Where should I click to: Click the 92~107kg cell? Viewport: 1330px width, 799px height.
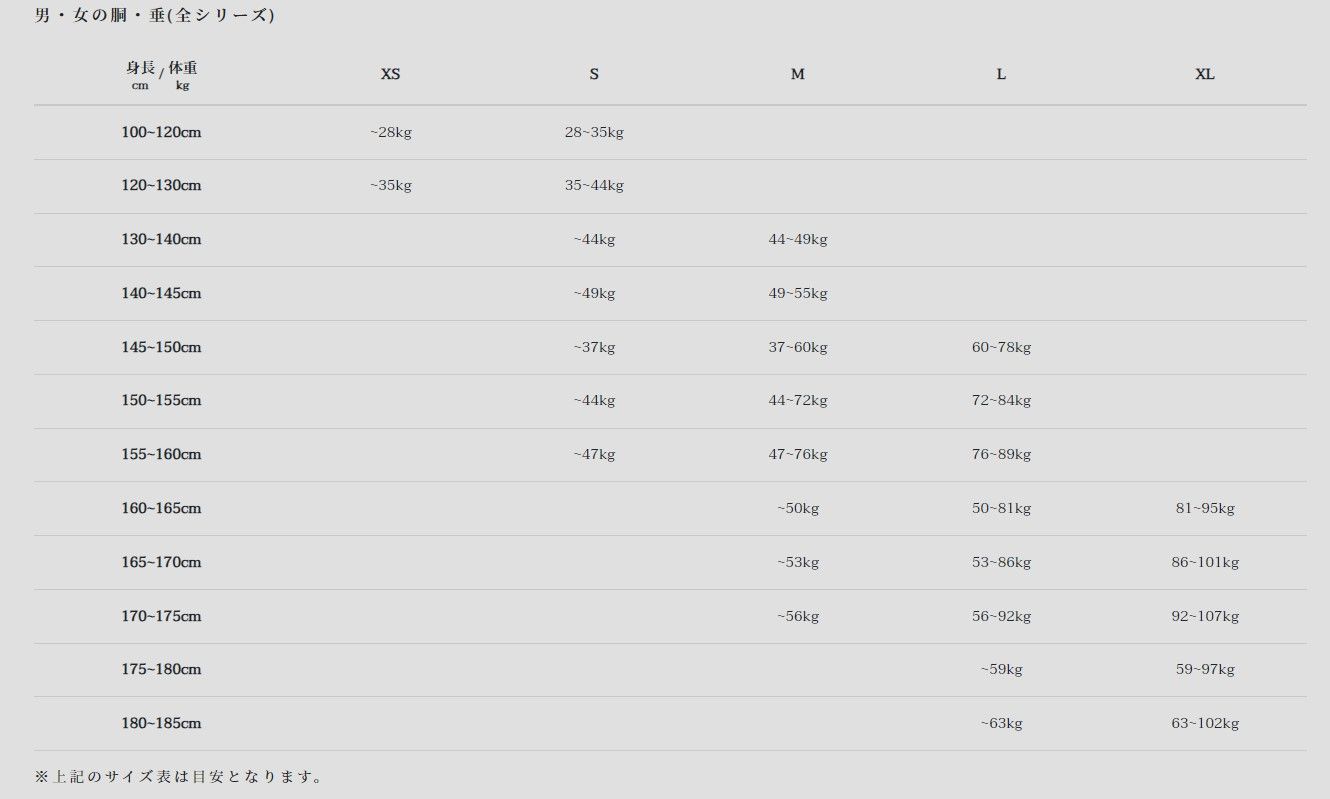pos(1205,616)
